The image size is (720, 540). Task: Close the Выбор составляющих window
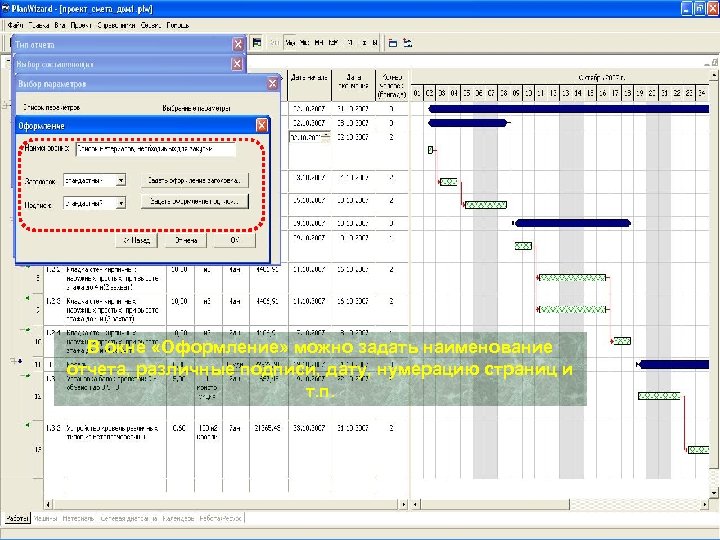click(x=237, y=64)
